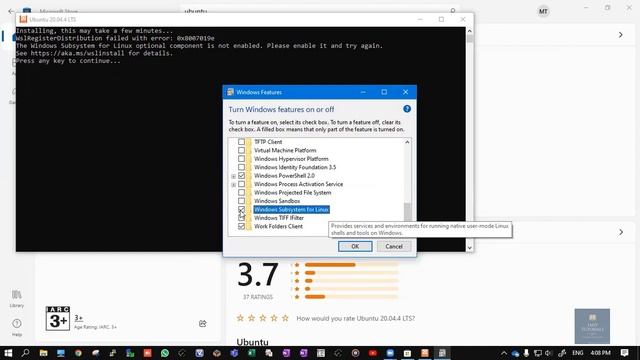Uncheck Windows PowerShell 2.0 checkbox
Viewport: 640px width, 360px height.
tap(241, 176)
